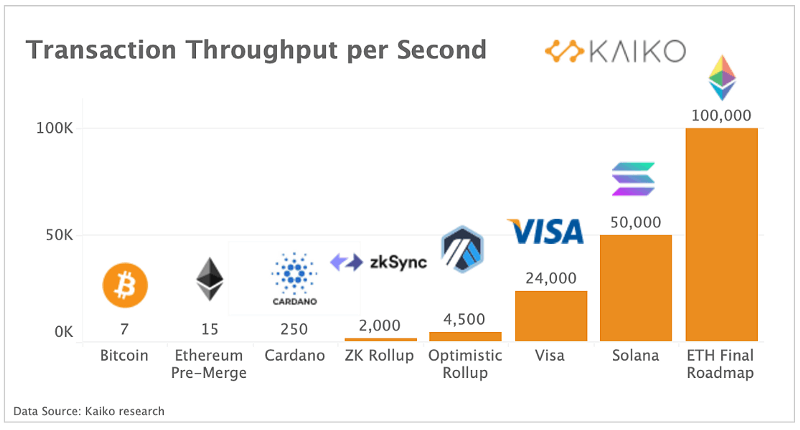Click the ETH Final Roadmap orange bar
Viewport: 800px width, 430px height.
(721, 234)
